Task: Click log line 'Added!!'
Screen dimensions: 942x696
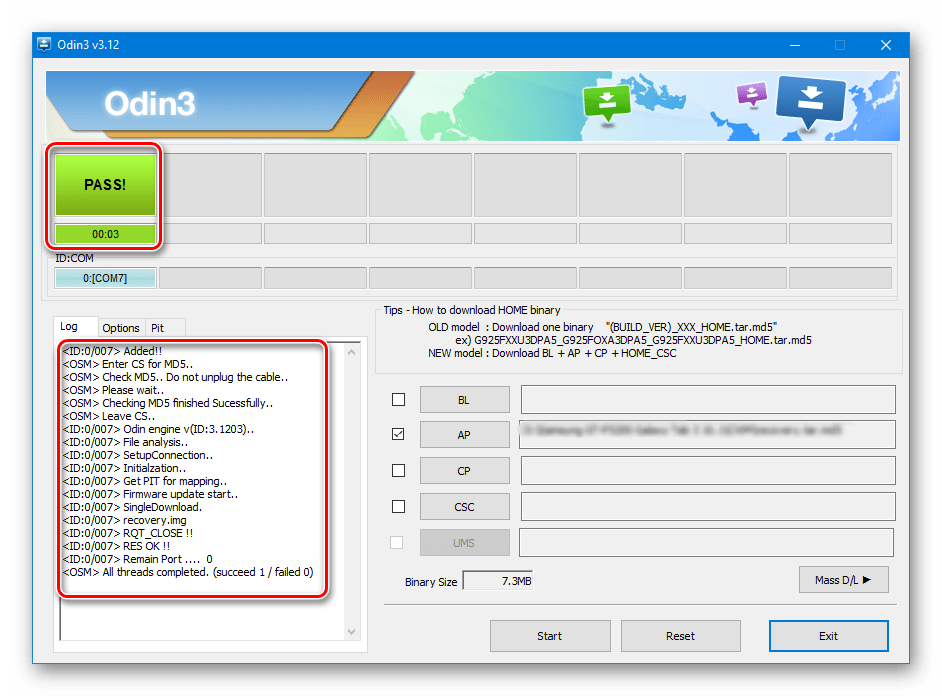Action: click(x=112, y=351)
